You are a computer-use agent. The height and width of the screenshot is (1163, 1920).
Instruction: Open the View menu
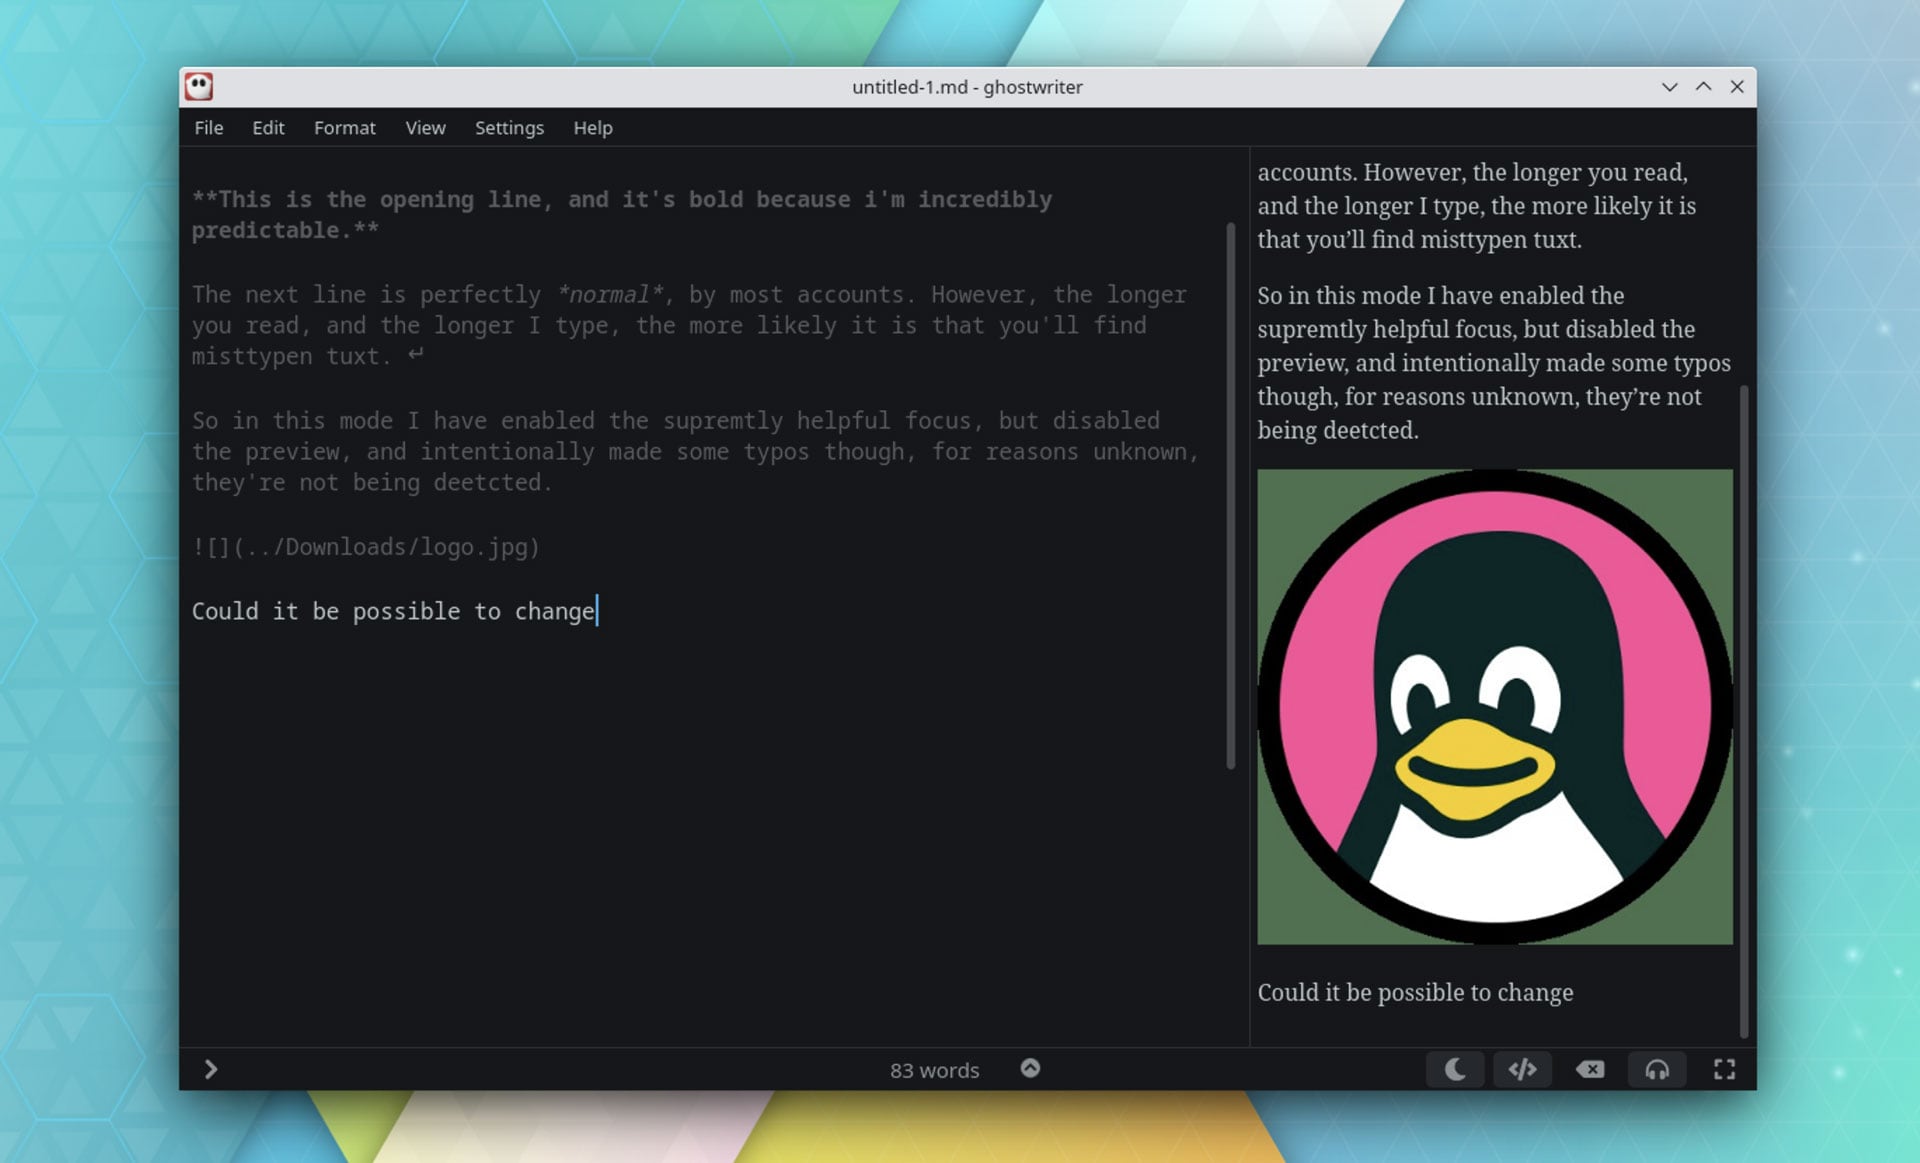click(425, 128)
